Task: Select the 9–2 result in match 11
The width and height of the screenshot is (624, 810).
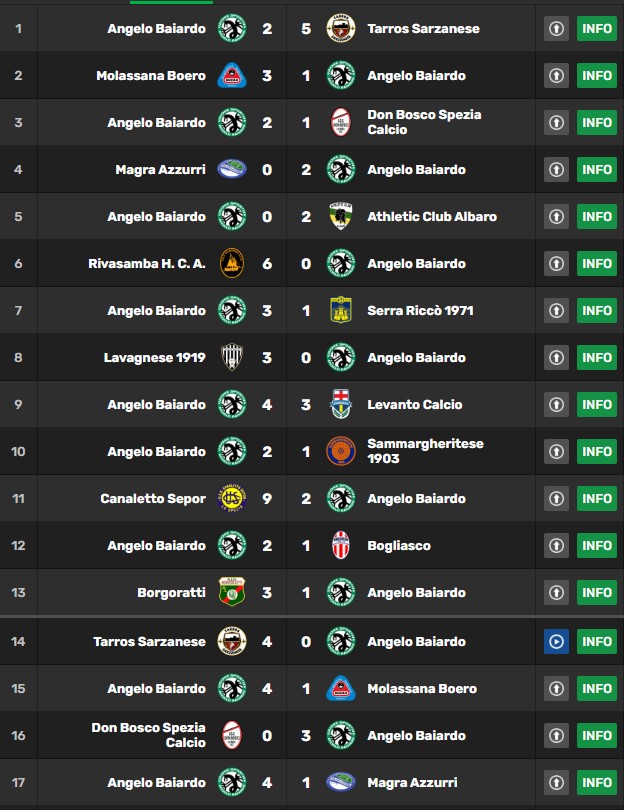Action: (286, 499)
